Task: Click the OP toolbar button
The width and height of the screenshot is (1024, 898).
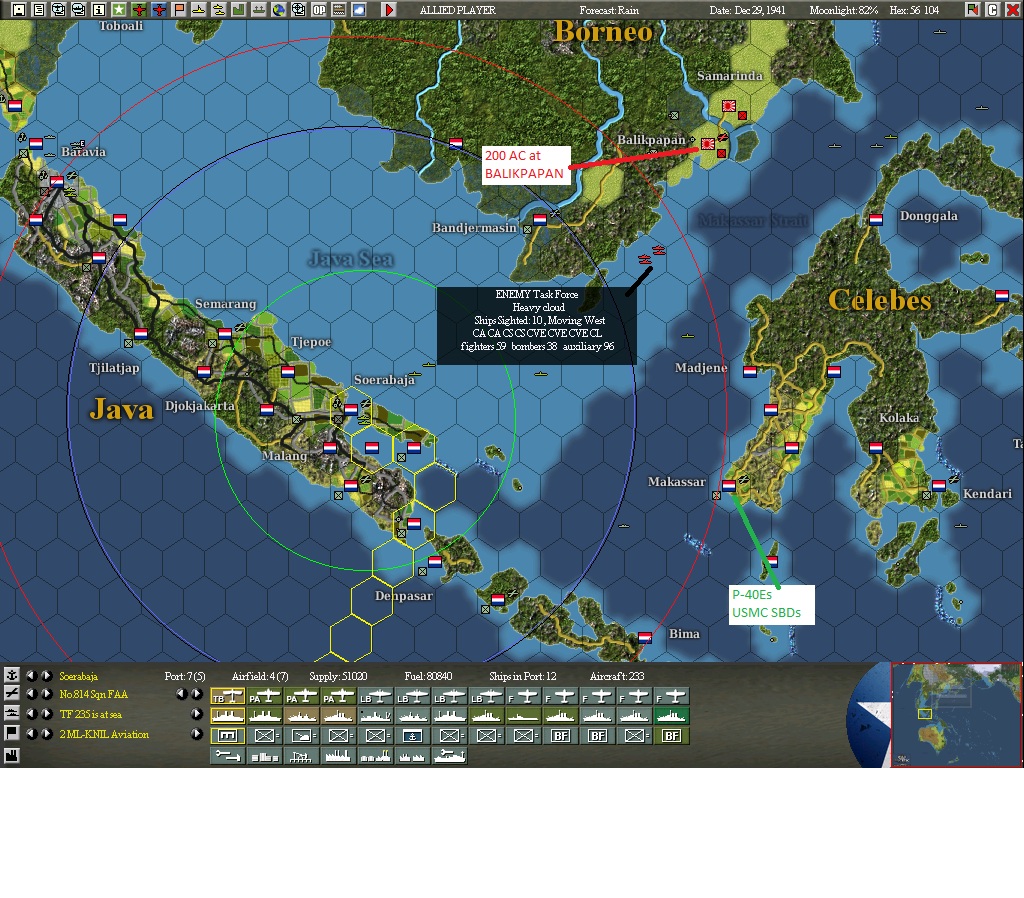Action: click(x=319, y=10)
